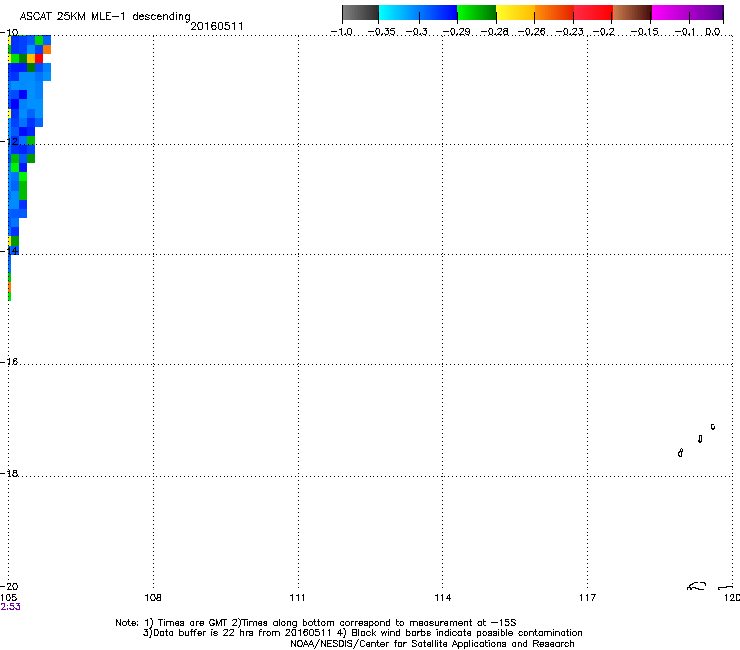Click the '0.0' color scale label
This screenshot has width=740, height=650.
coord(713,32)
